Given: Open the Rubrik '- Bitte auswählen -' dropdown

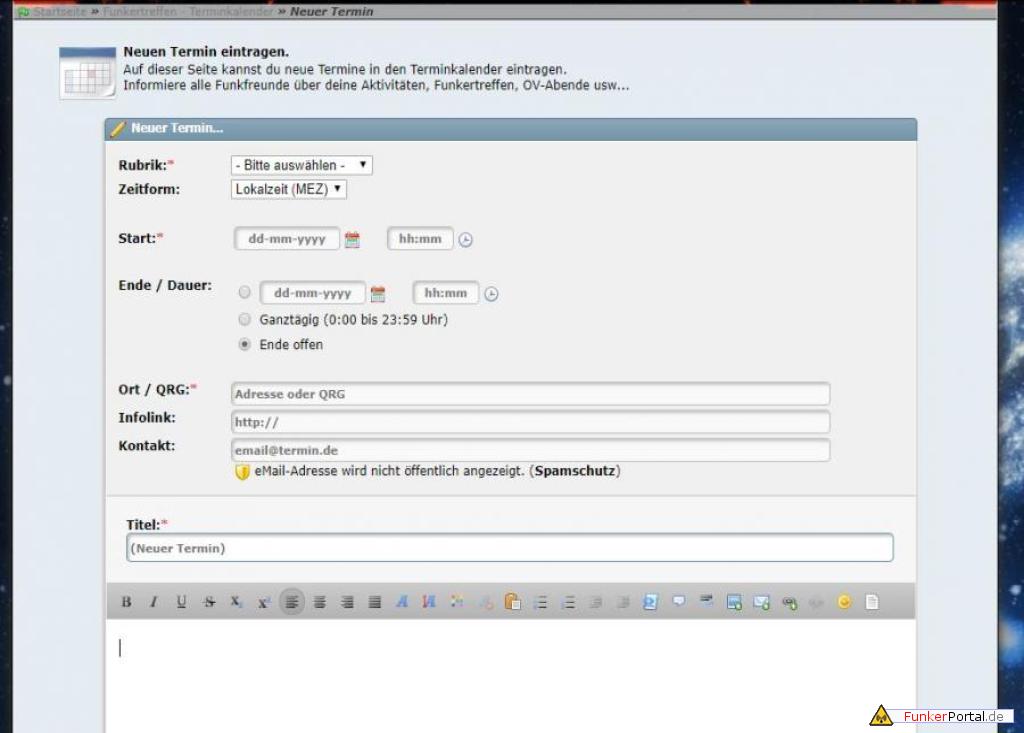Looking at the screenshot, I should 301,165.
